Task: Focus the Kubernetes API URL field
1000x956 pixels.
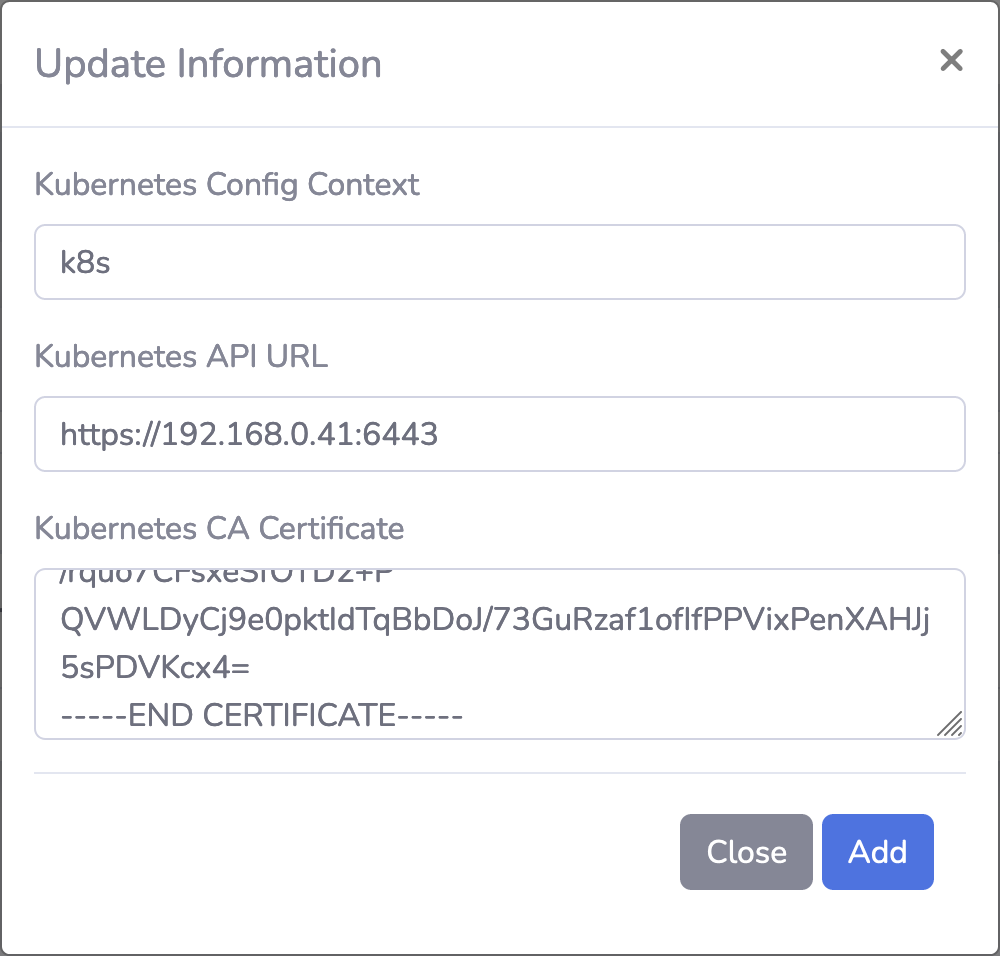Action: point(500,434)
